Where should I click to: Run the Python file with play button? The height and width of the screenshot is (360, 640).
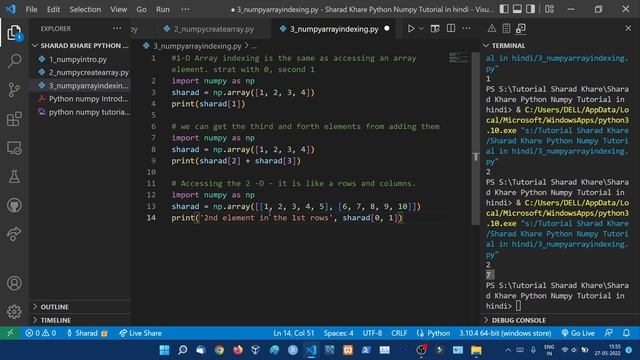(x=411, y=29)
